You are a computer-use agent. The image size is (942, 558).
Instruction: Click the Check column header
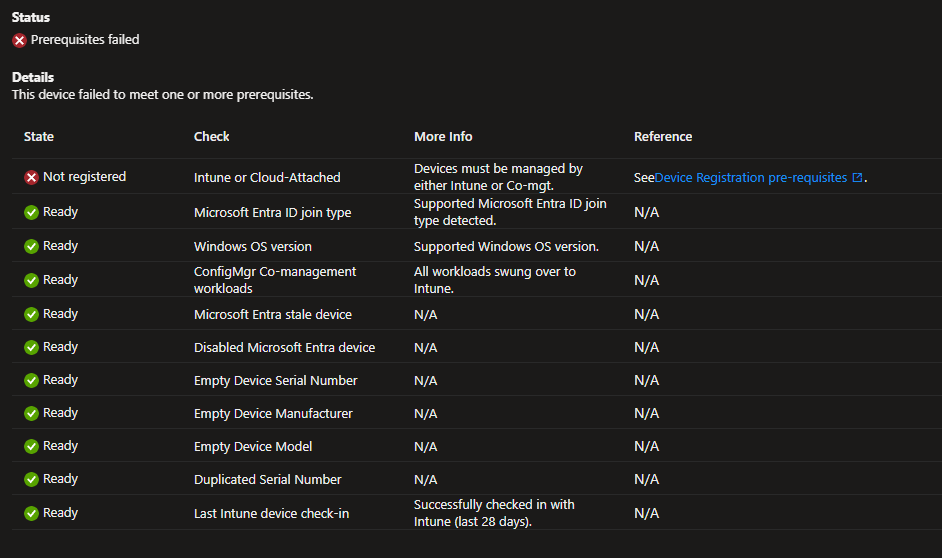211,136
